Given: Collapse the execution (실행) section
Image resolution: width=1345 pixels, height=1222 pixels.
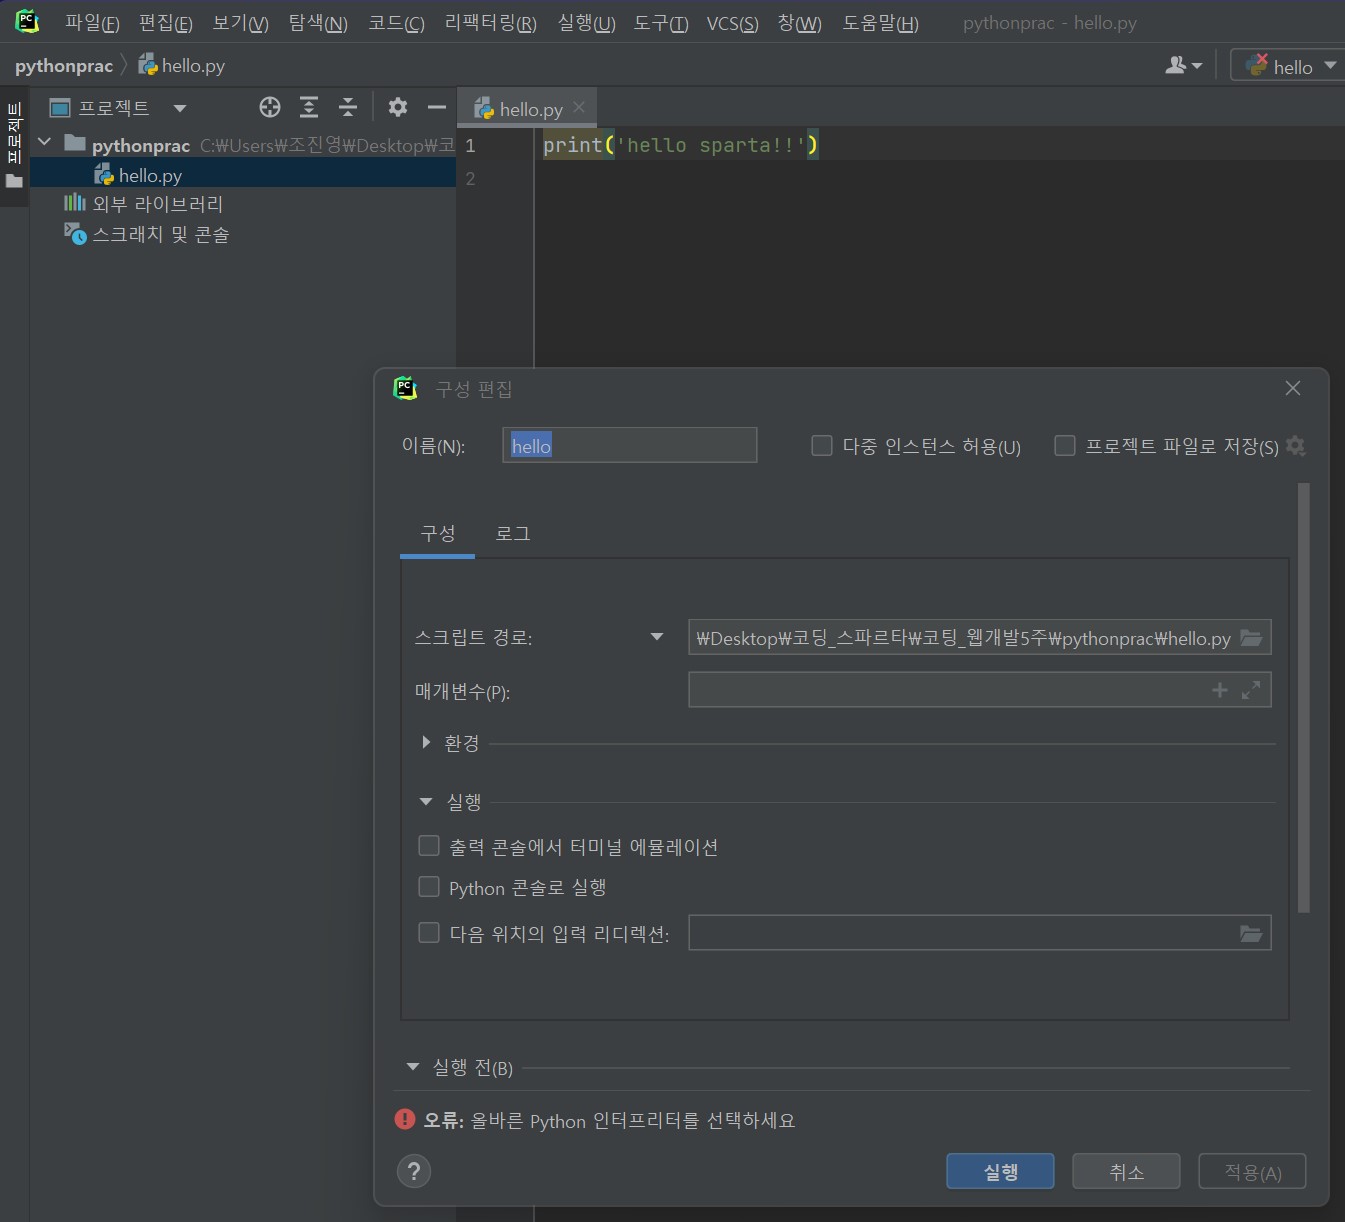Looking at the screenshot, I should click(x=426, y=801).
